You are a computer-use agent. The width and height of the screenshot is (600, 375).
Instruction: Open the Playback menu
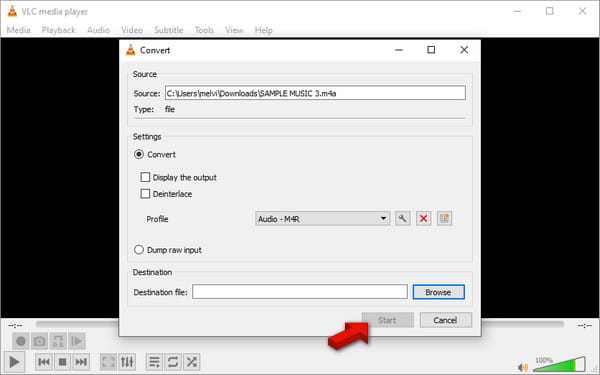pos(58,30)
